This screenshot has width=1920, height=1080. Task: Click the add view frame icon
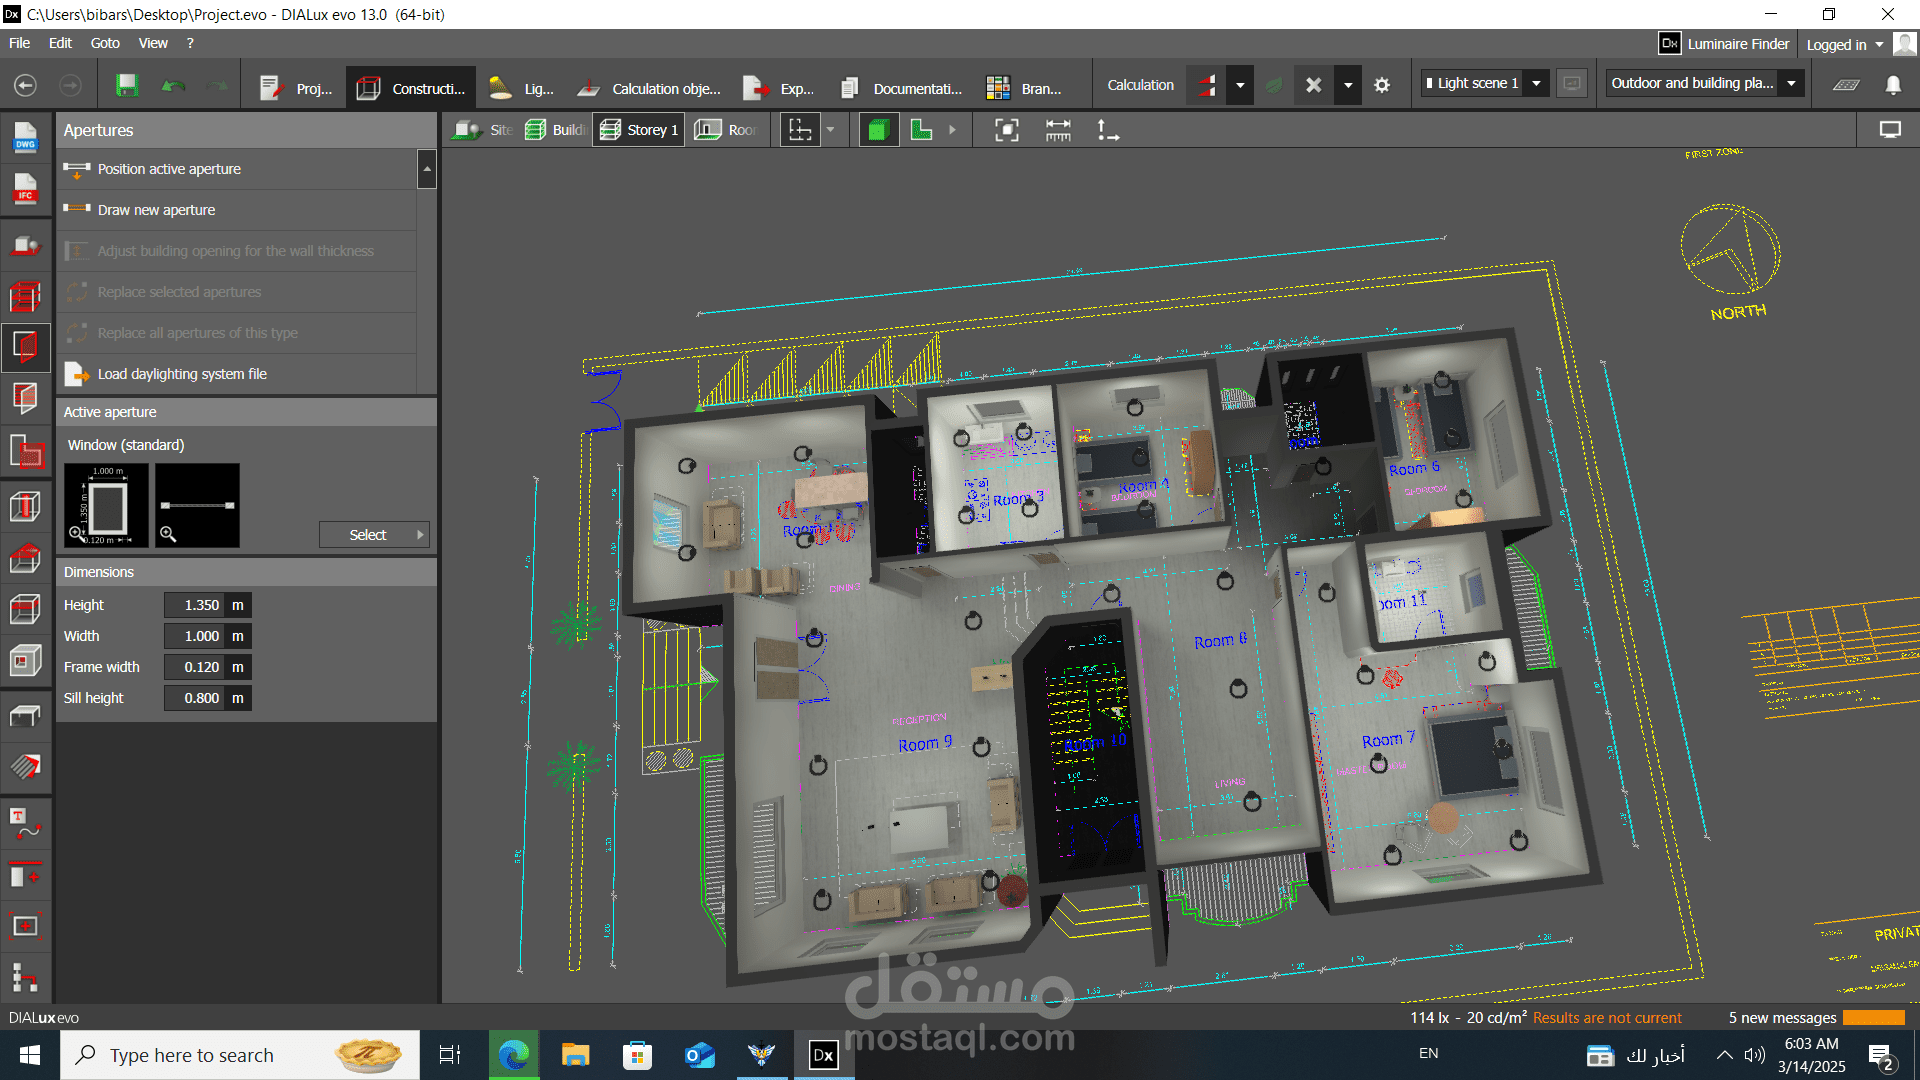pos(25,925)
